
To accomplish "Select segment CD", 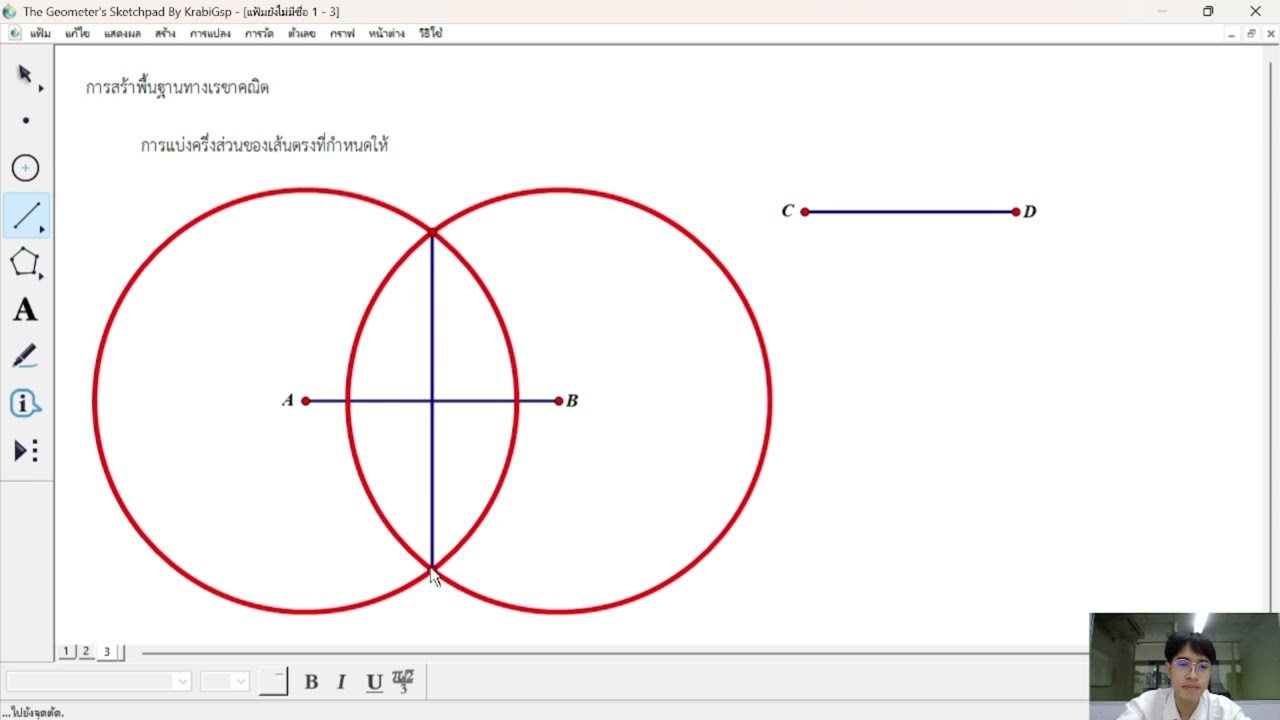I will pos(910,212).
